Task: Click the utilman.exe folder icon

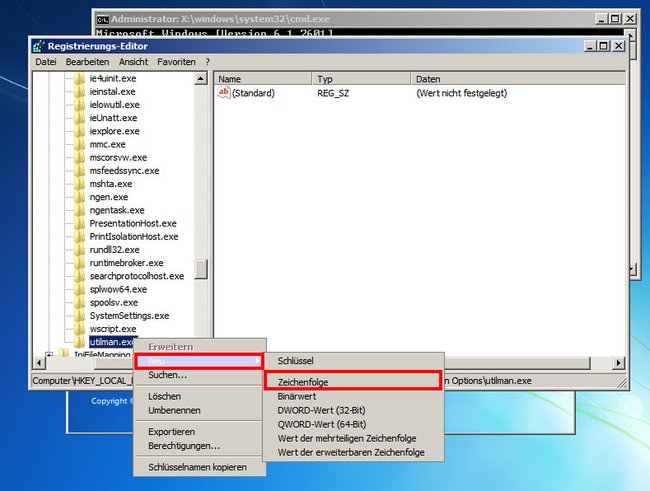Action: (x=80, y=342)
